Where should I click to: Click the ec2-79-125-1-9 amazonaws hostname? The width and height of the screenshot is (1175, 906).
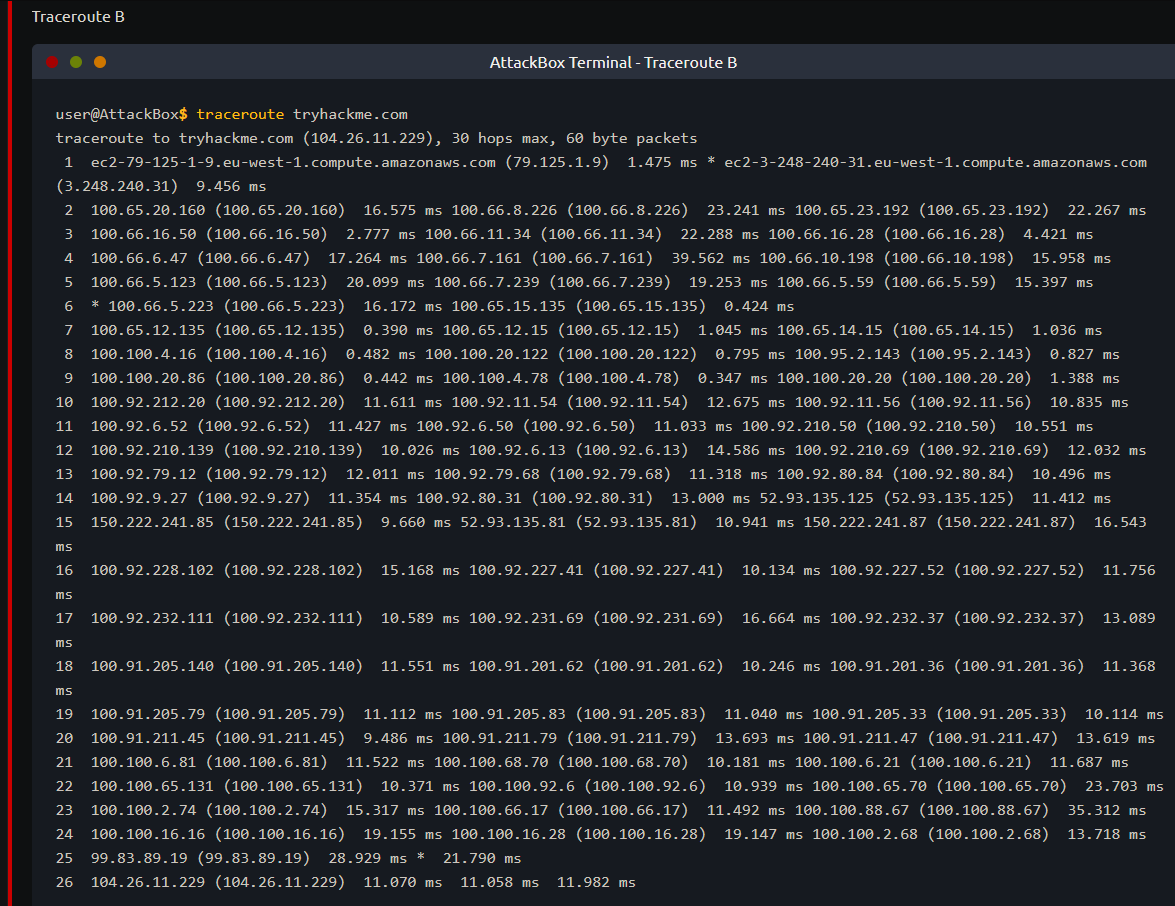[x=293, y=163]
